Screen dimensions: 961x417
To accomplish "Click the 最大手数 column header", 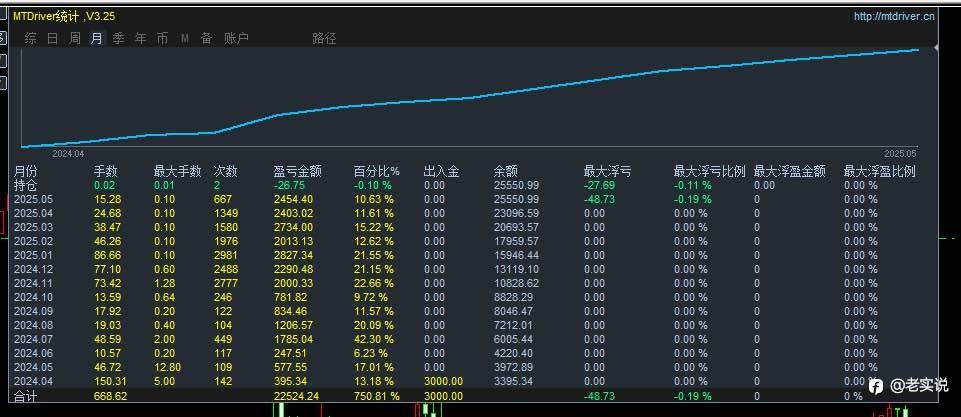I will (x=177, y=172).
